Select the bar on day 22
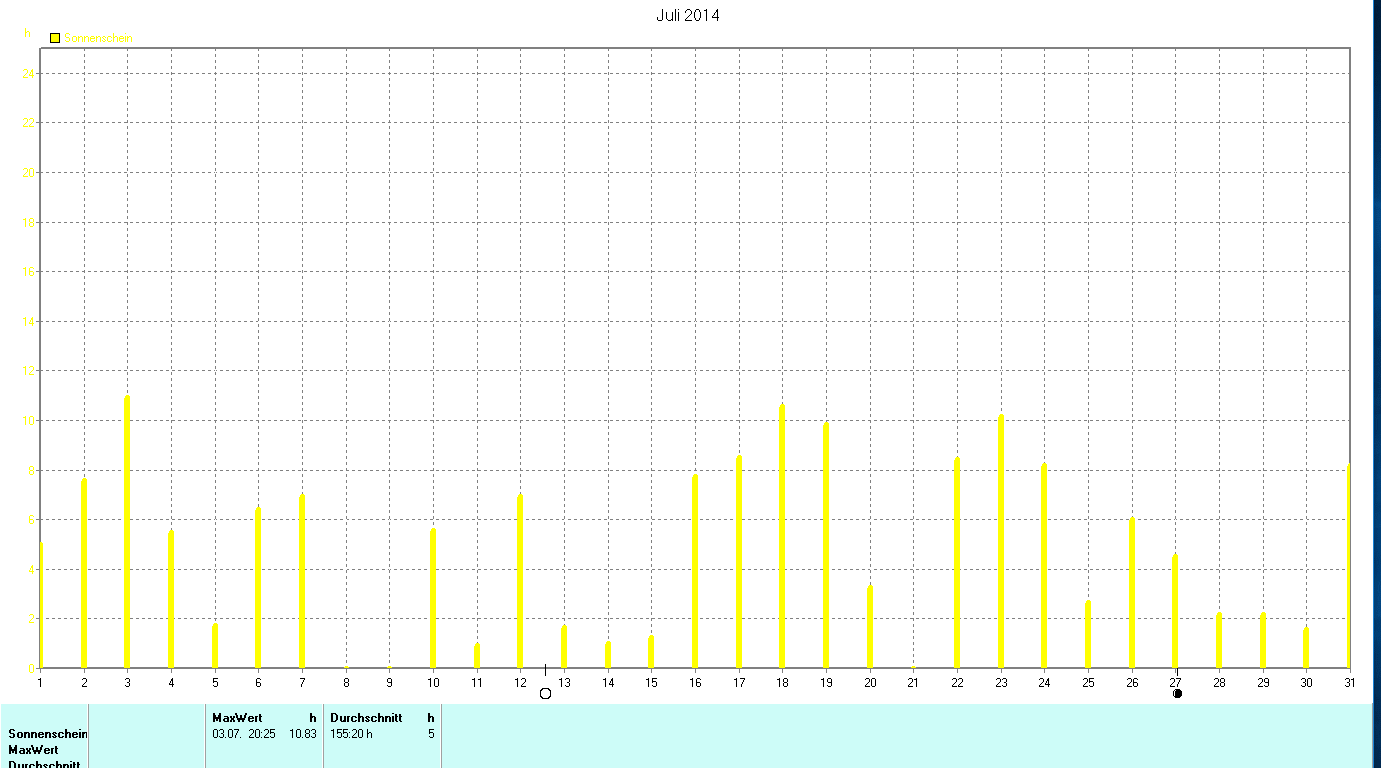The width and height of the screenshot is (1381, 768). pos(957,563)
